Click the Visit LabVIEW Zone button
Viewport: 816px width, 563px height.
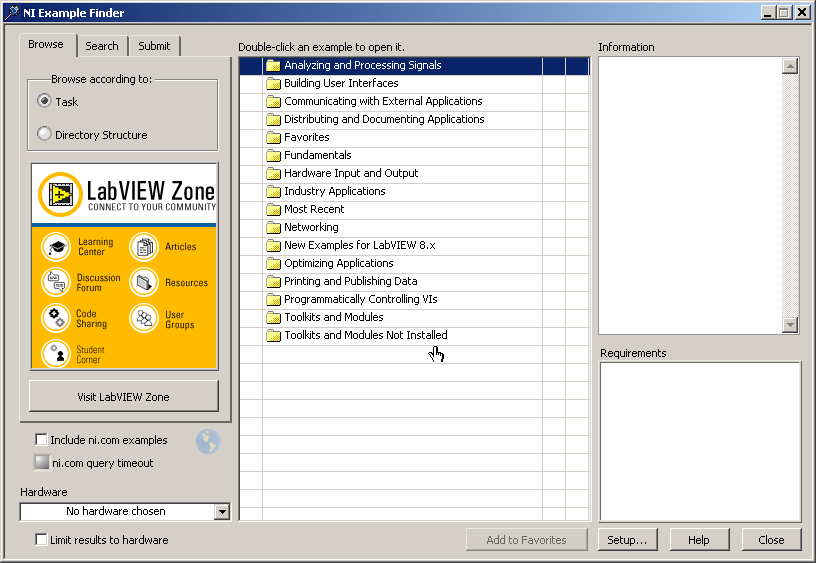tap(124, 396)
